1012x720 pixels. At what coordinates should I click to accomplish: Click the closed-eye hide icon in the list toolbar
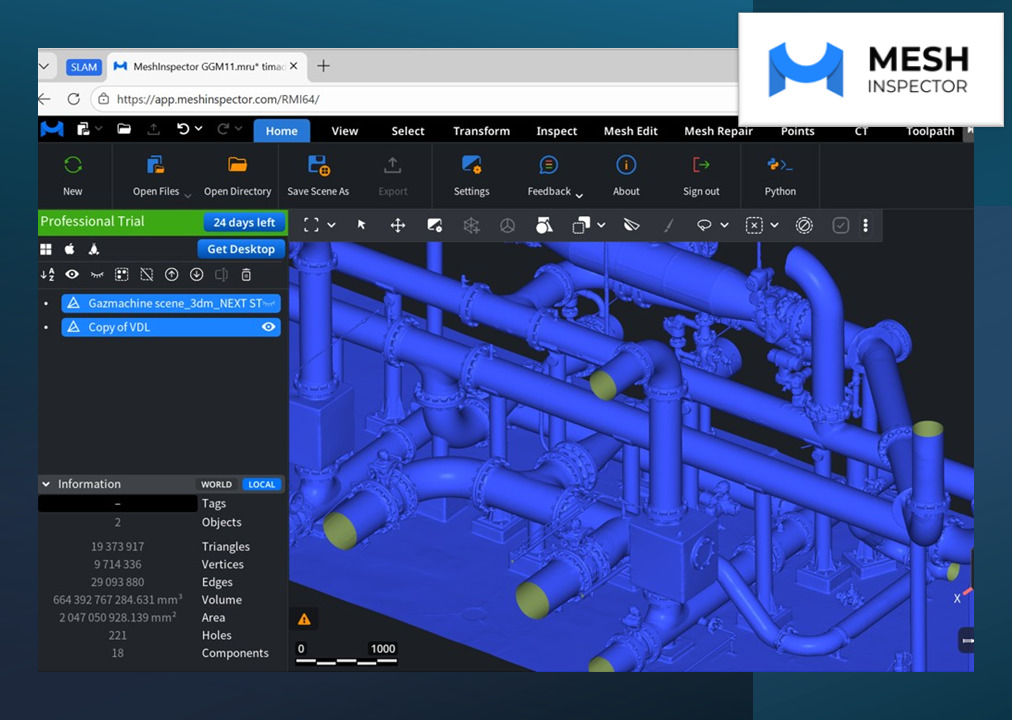(96, 274)
